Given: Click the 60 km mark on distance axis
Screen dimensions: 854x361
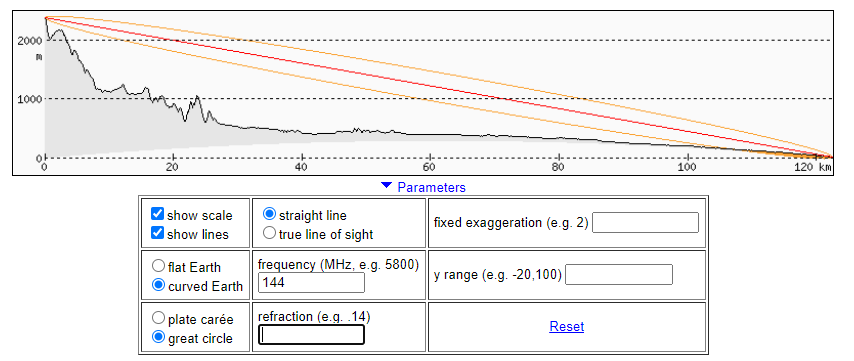Looking at the screenshot, I should pos(430,167).
